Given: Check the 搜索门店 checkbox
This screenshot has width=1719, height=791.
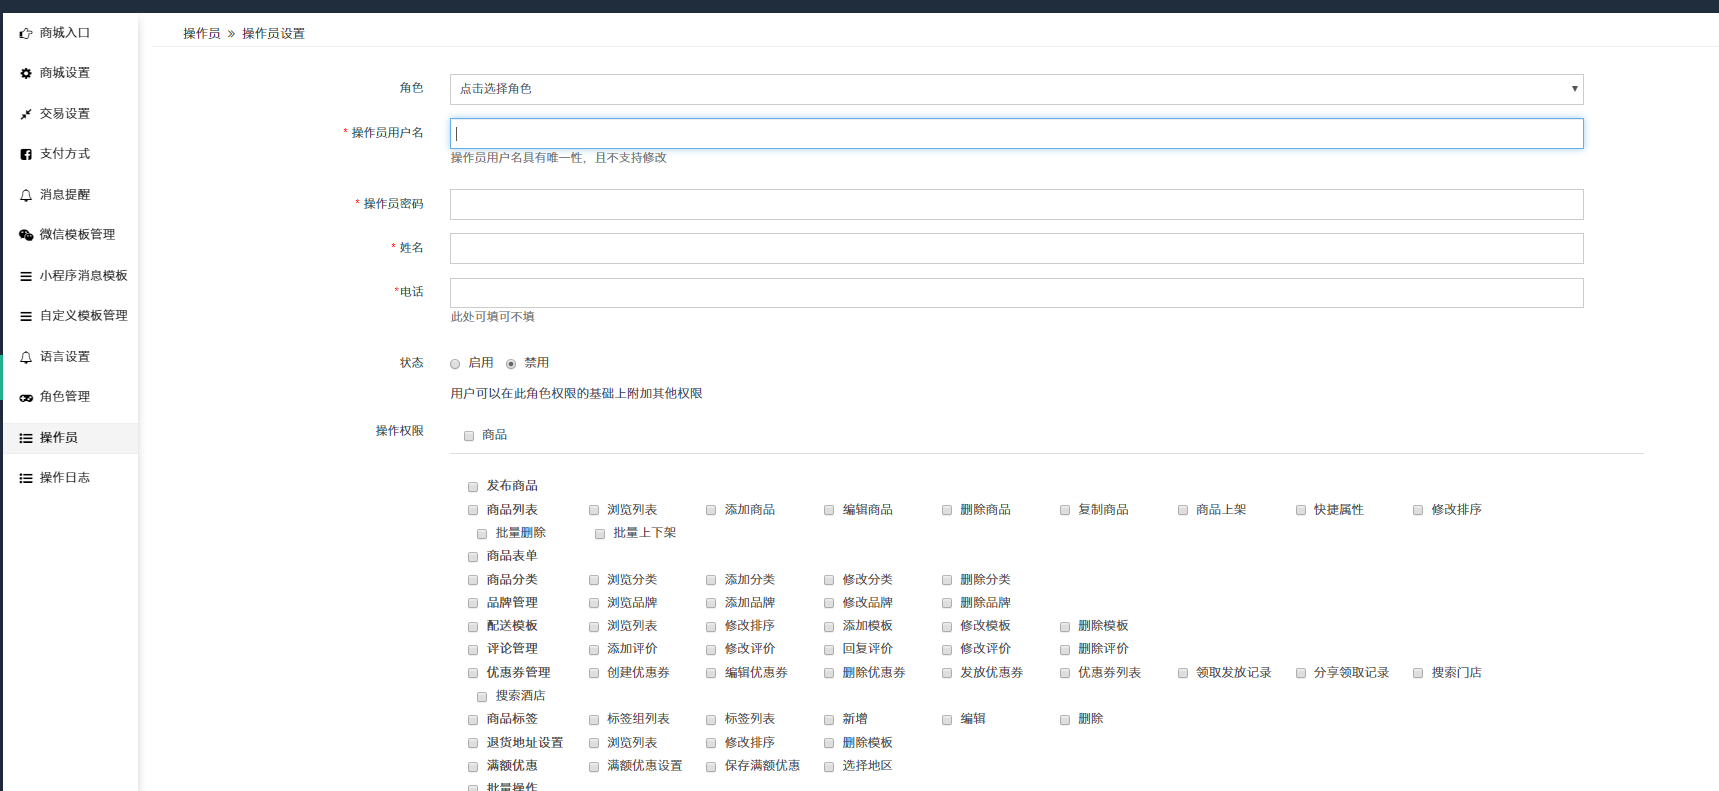Looking at the screenshot, I should pos(1418,674).
